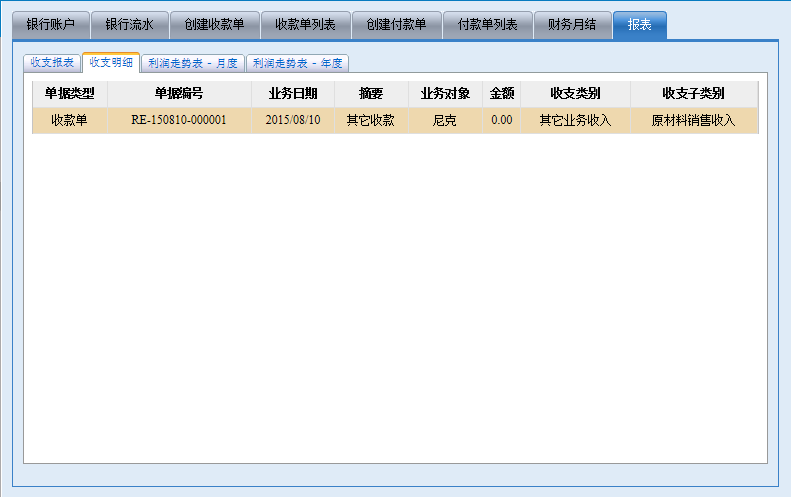Open the 财务月结 tab
This screenshot has width=791, height=497.
click(572, 25)
